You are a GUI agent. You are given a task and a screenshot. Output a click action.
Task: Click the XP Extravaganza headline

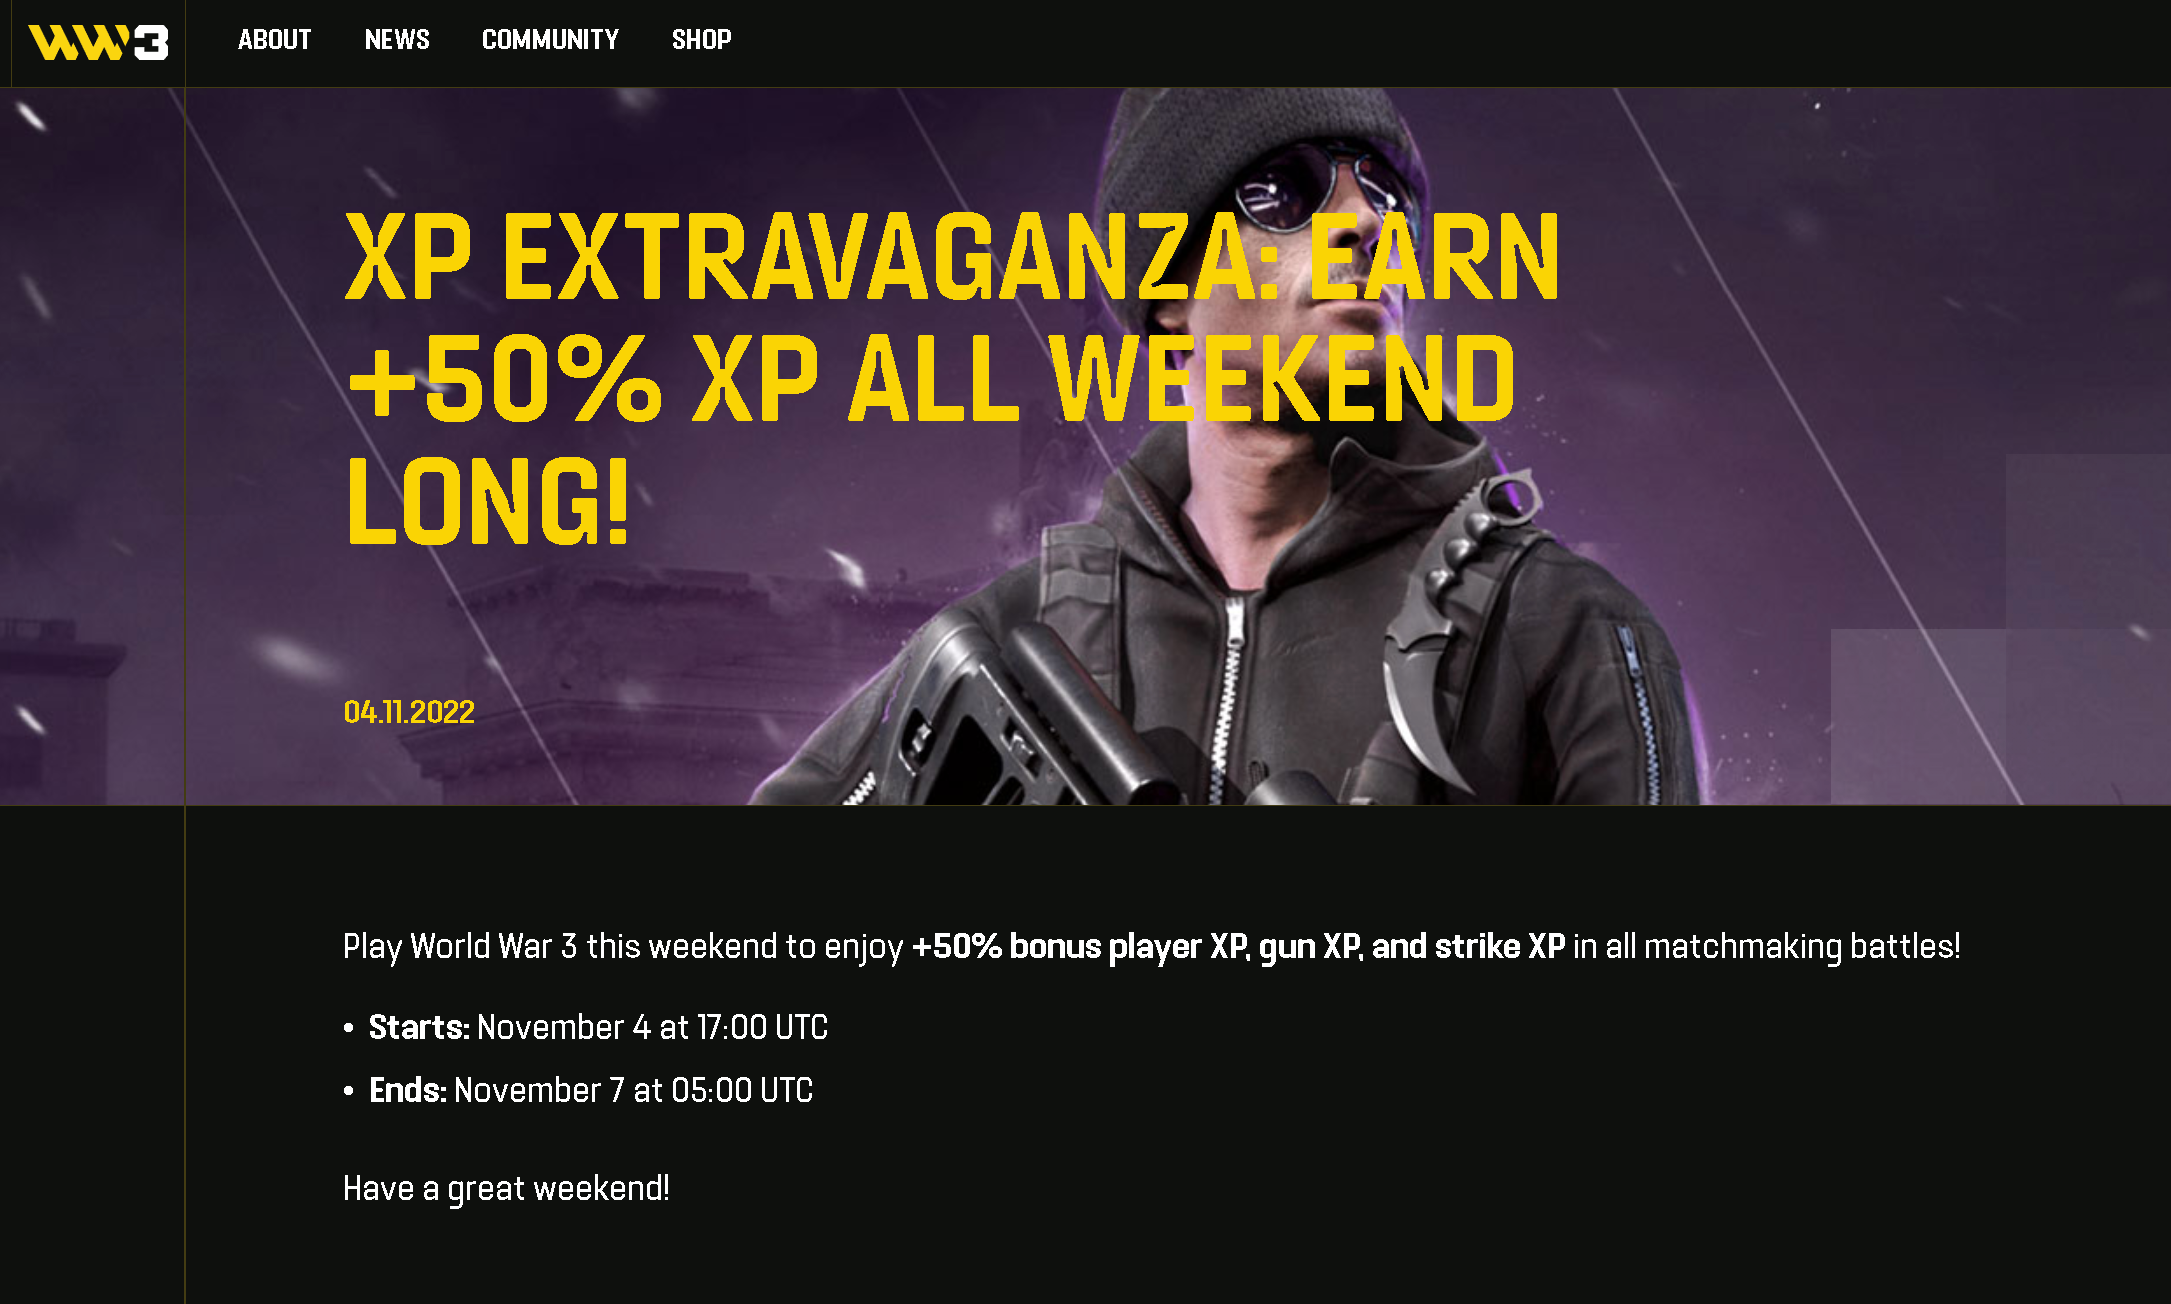[x=951, y=379]
